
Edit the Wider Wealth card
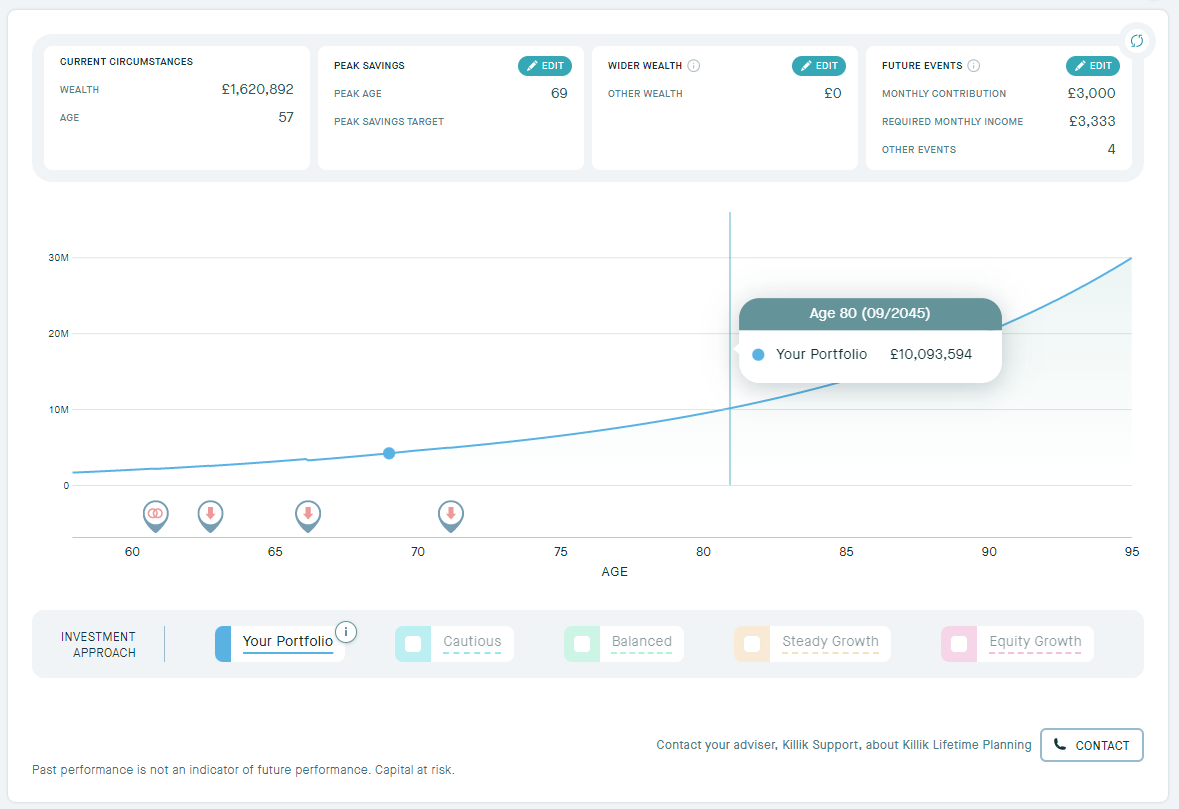point(819,66)
